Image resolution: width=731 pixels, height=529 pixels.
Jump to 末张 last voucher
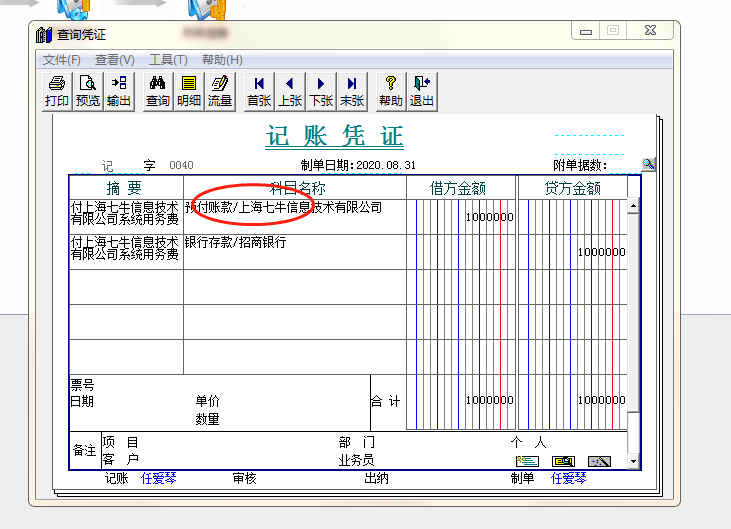352,91
